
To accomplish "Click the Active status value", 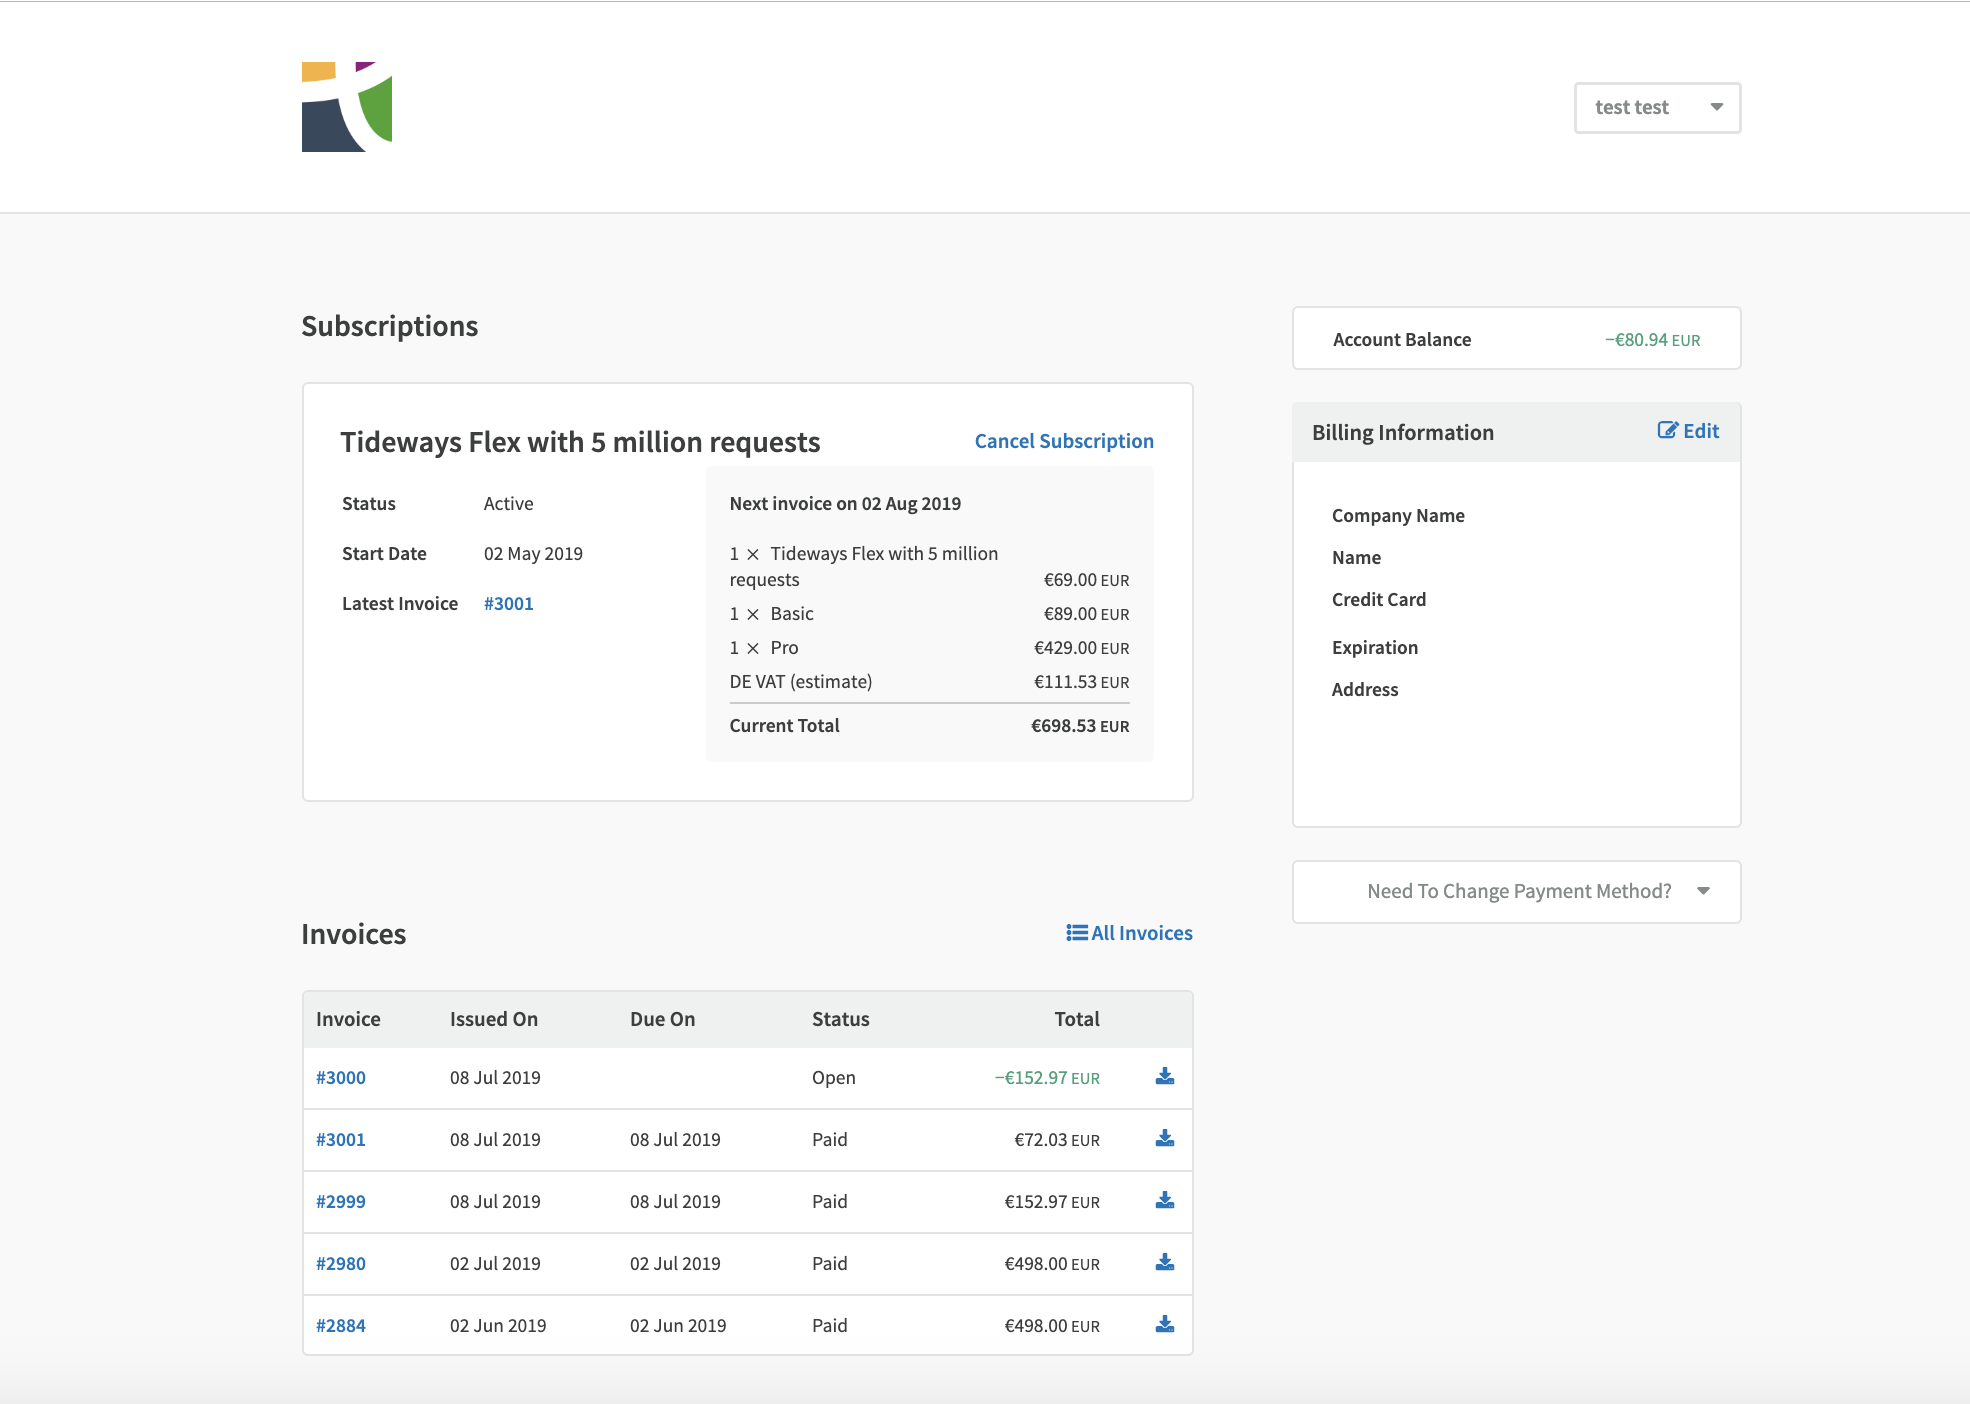I will click(508, 504).
